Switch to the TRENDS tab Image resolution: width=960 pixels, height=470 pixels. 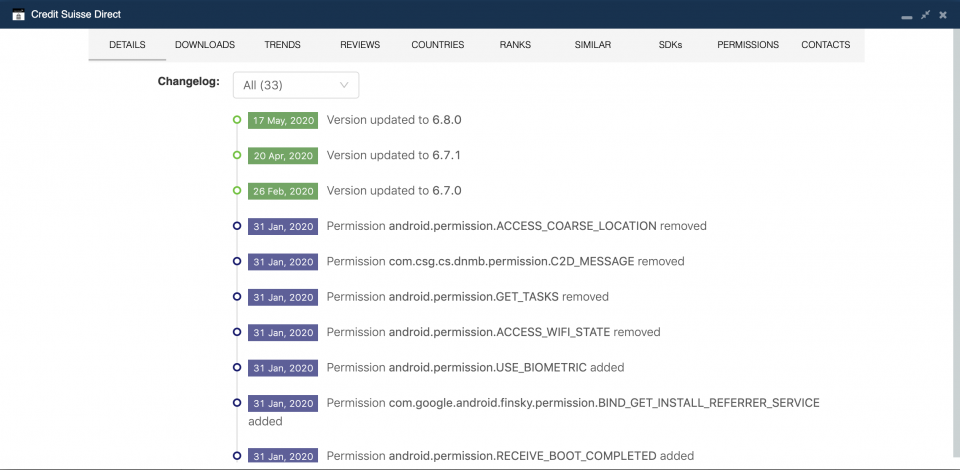282,45
